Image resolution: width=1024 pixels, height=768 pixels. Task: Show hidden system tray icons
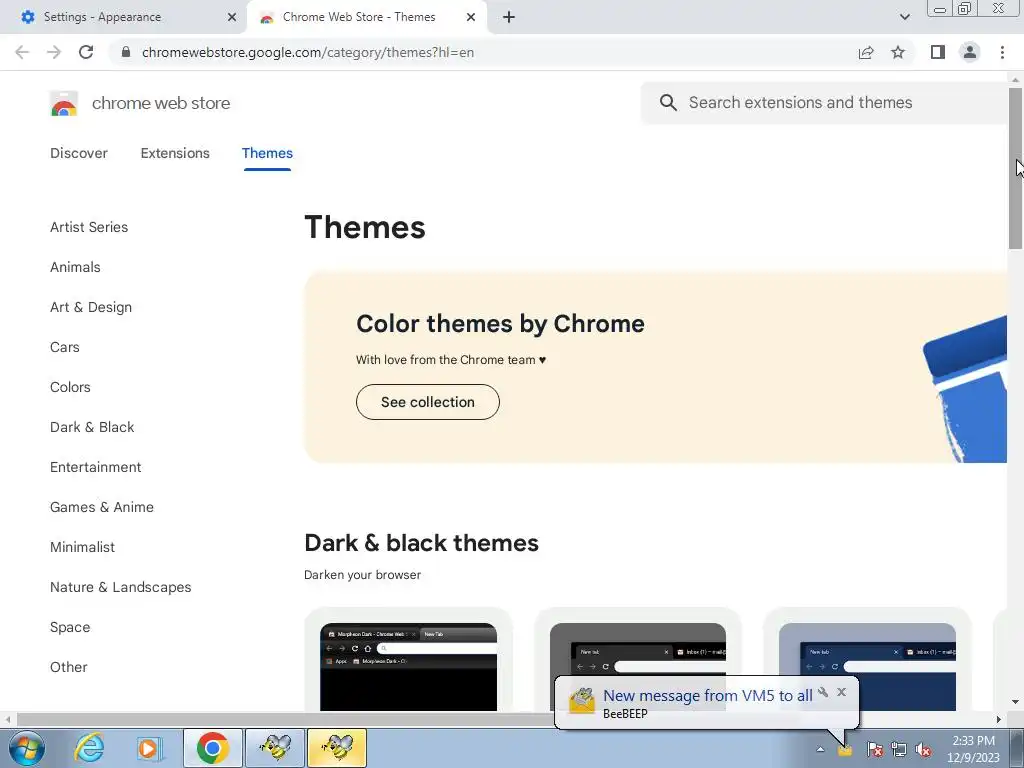pos(820,749)
